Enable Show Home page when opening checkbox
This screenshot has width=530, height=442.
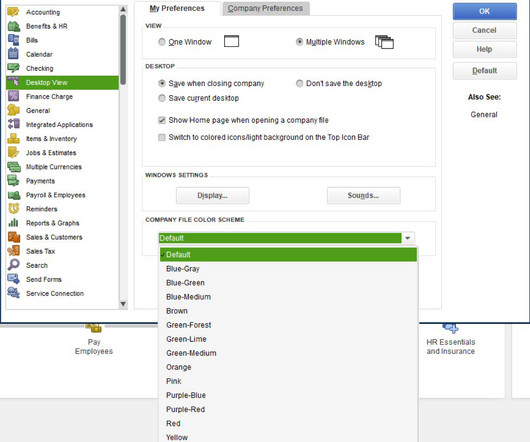click(162, 120)
